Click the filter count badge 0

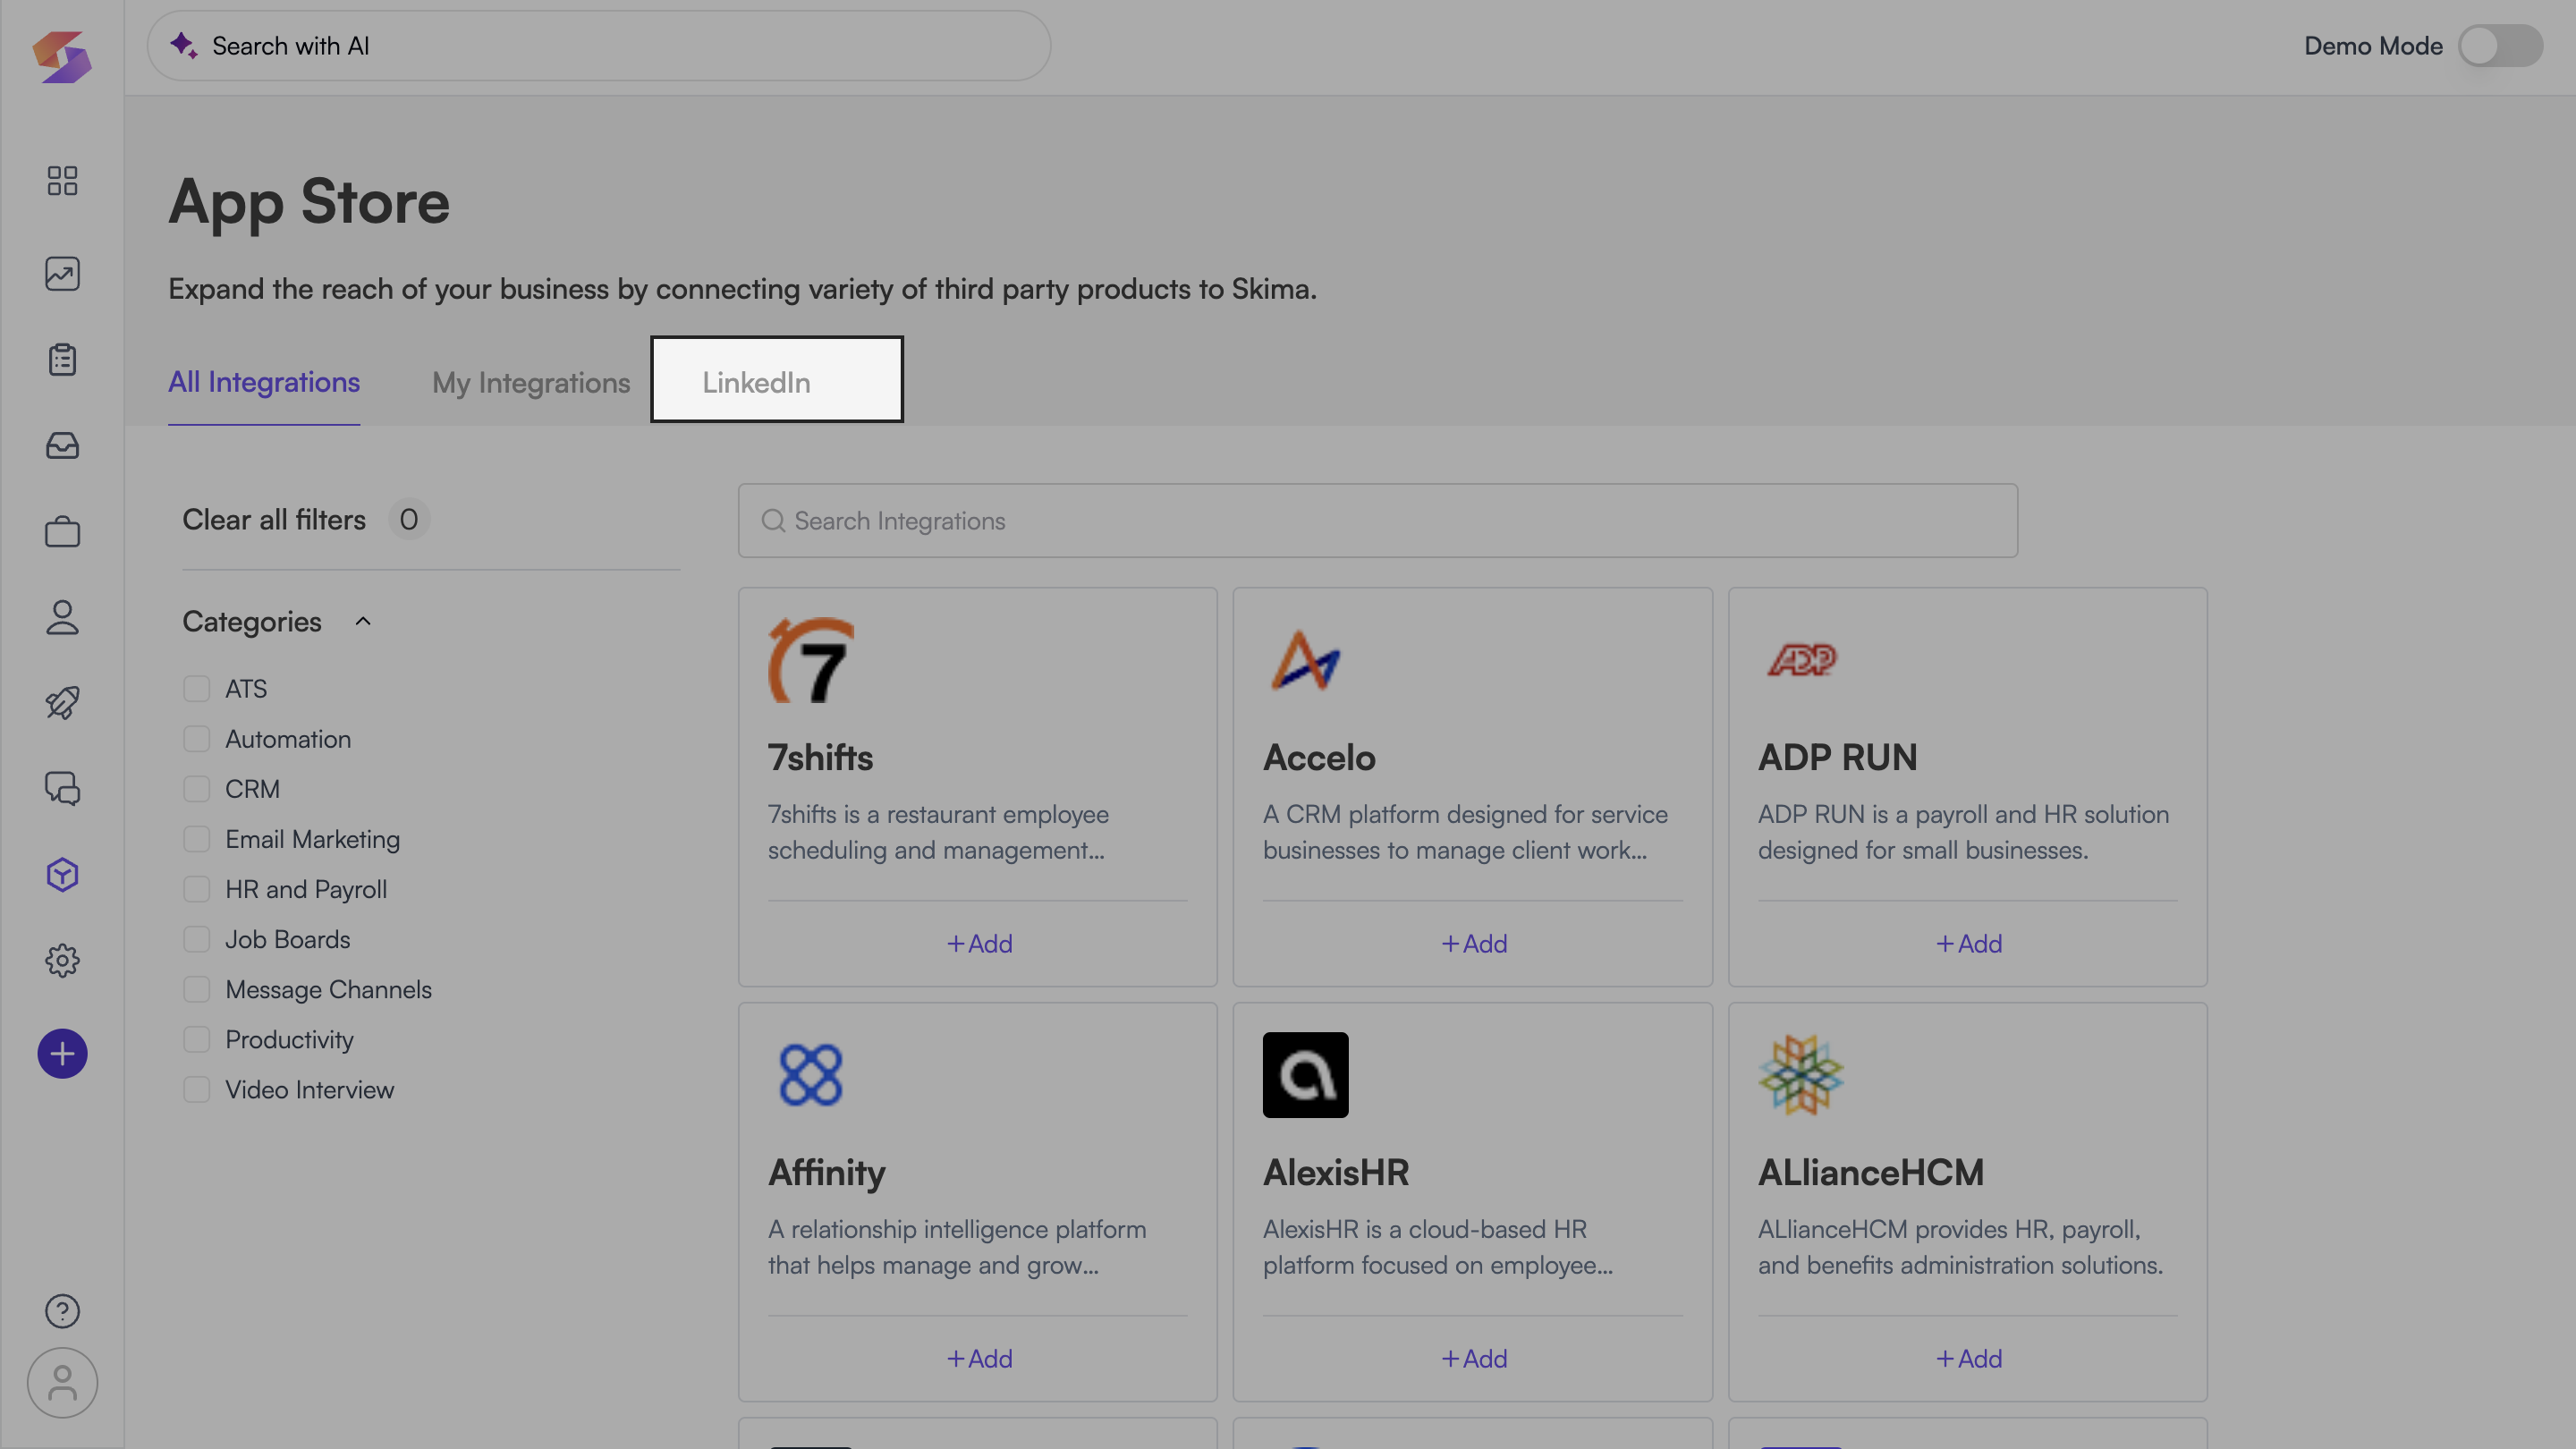(409, 520)
